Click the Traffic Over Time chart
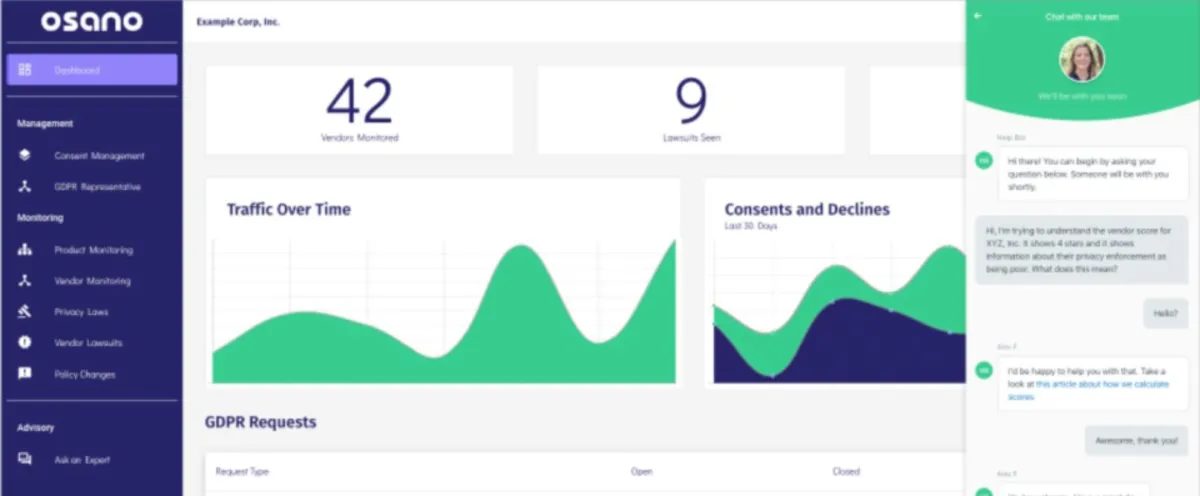1200x496 pixels. (443, 300)
